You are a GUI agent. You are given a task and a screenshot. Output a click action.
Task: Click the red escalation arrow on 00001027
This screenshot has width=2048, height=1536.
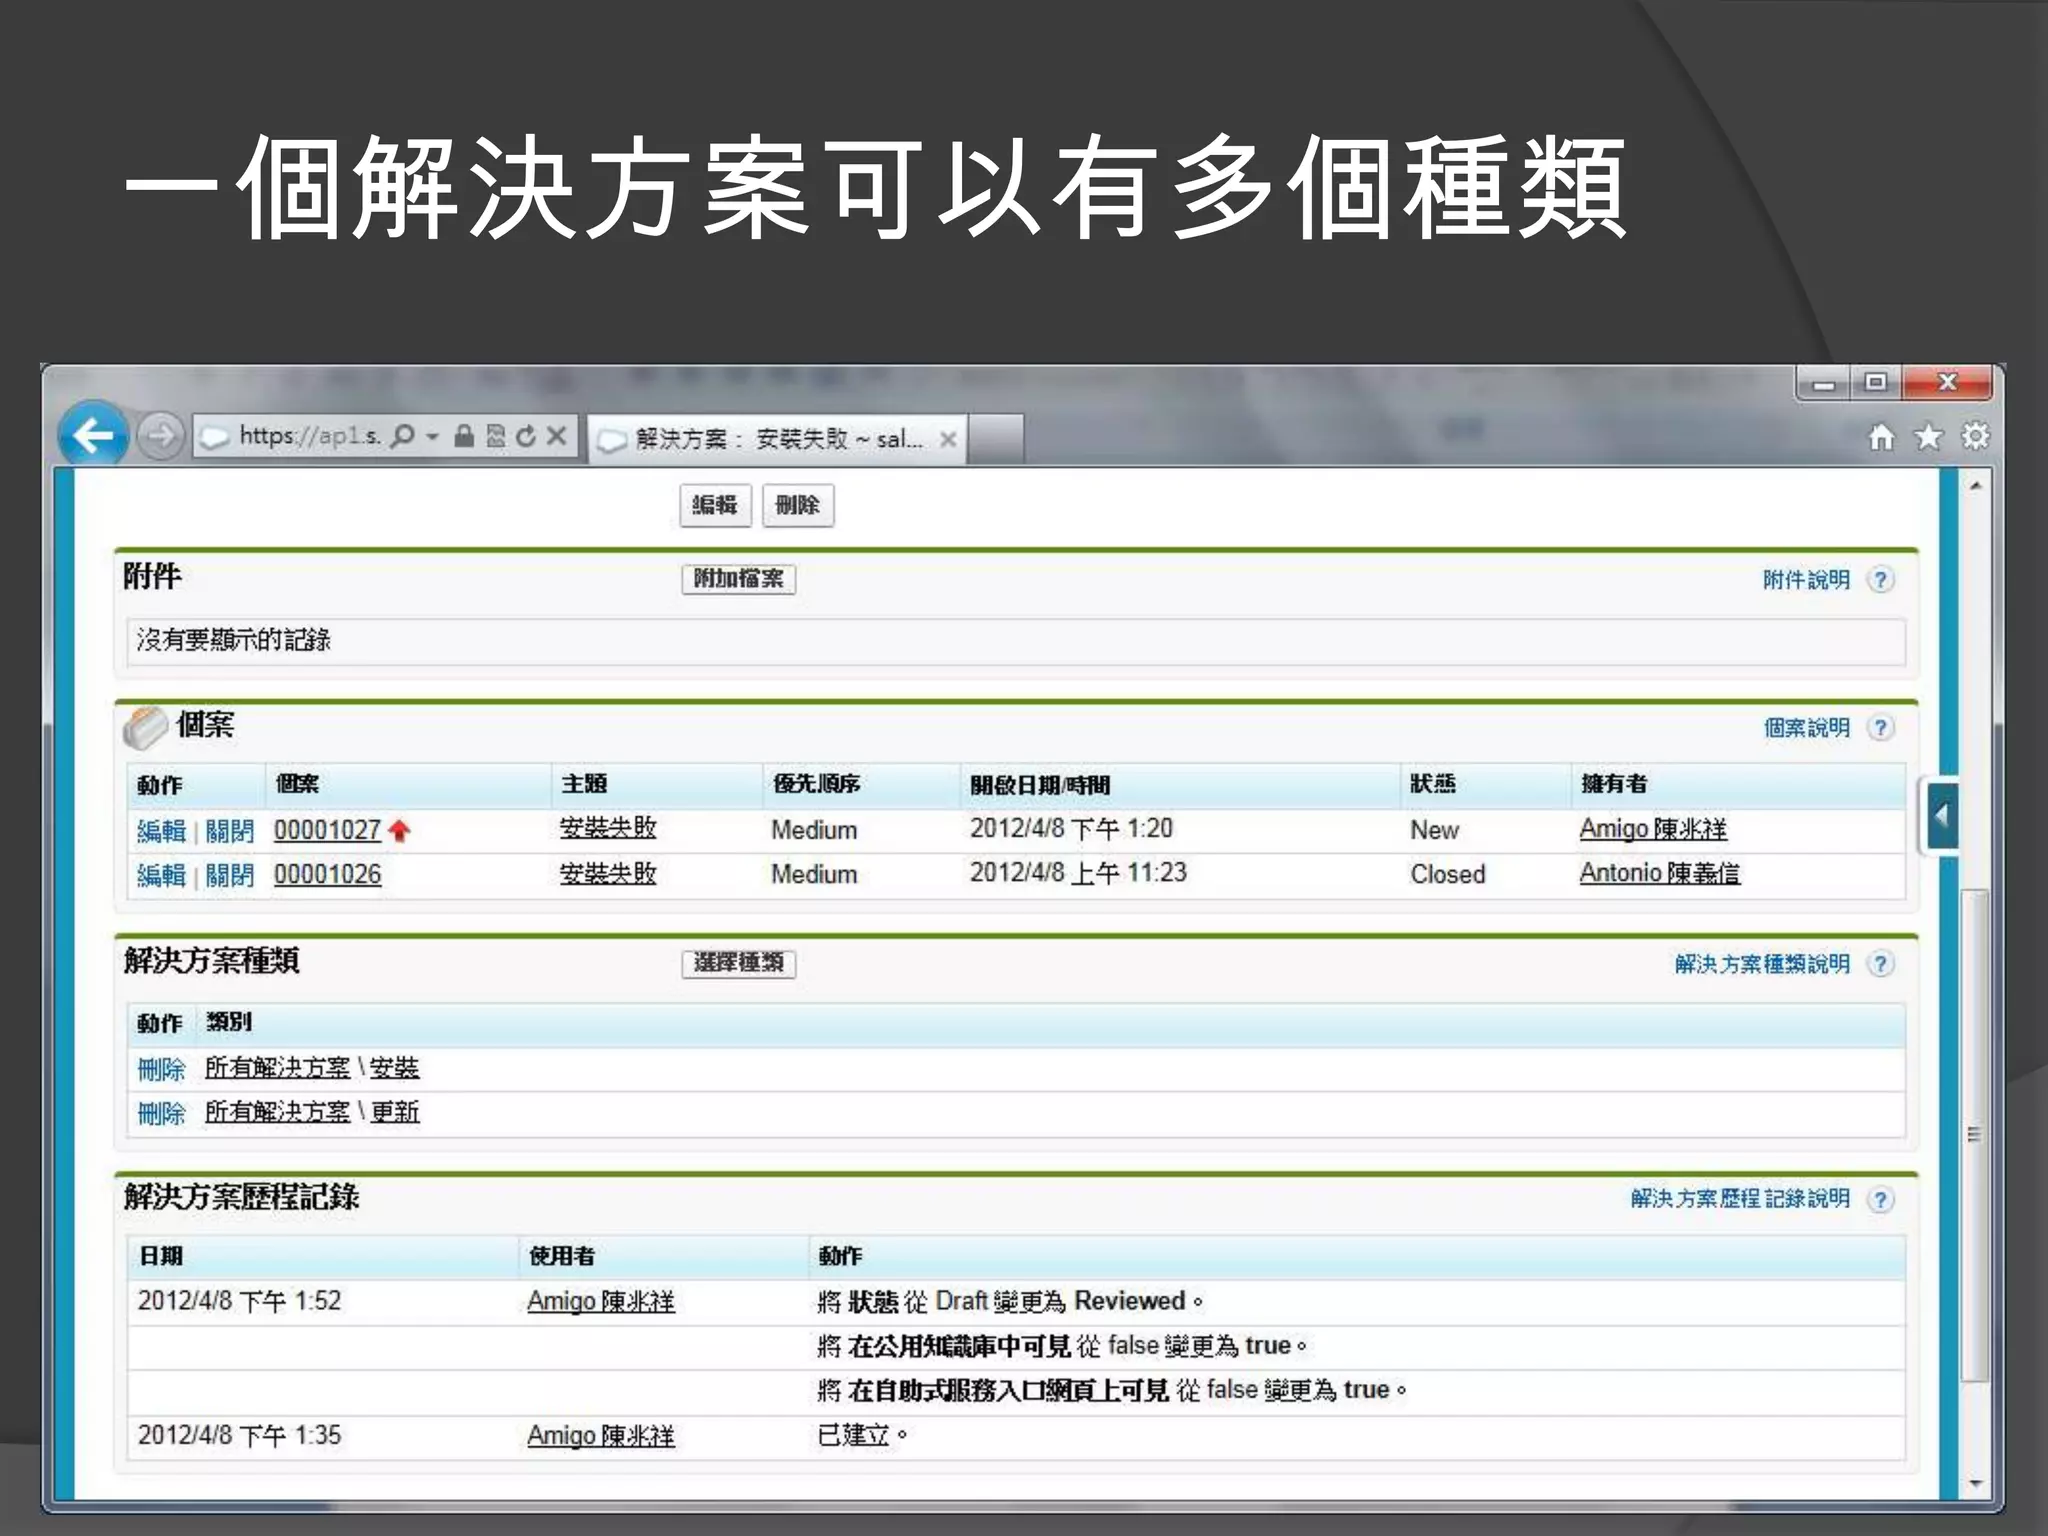(x=400, y=830)
